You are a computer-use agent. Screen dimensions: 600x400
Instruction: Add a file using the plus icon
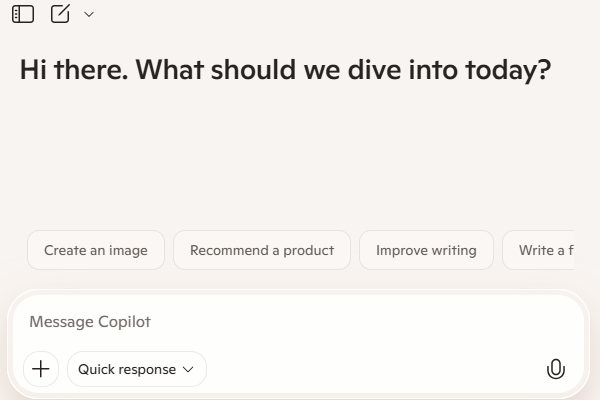(x=41, y=369)
